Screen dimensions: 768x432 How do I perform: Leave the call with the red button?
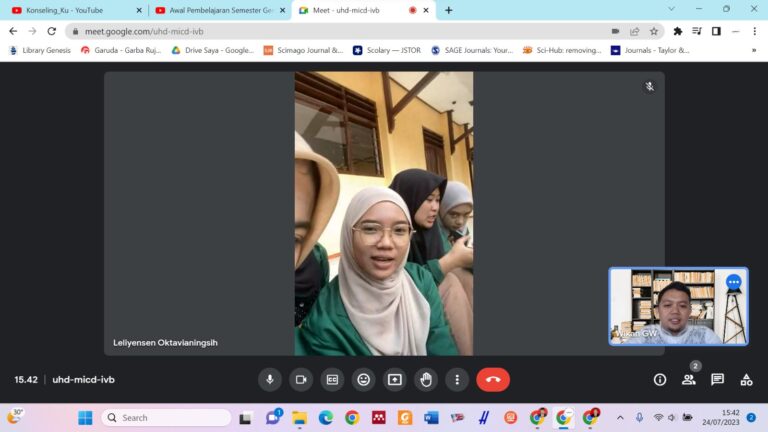click(x=493, y=380)
